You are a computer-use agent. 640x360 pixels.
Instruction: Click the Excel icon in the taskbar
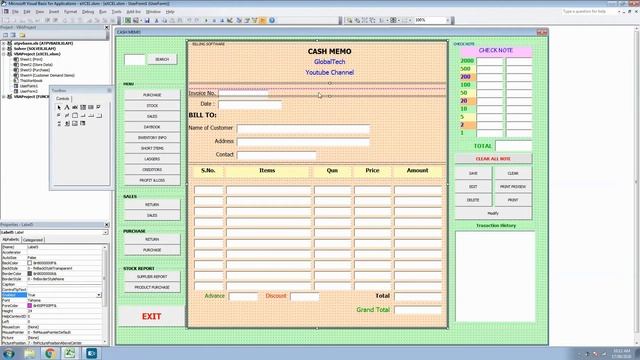pyautogui.click(x=70, y=353)
